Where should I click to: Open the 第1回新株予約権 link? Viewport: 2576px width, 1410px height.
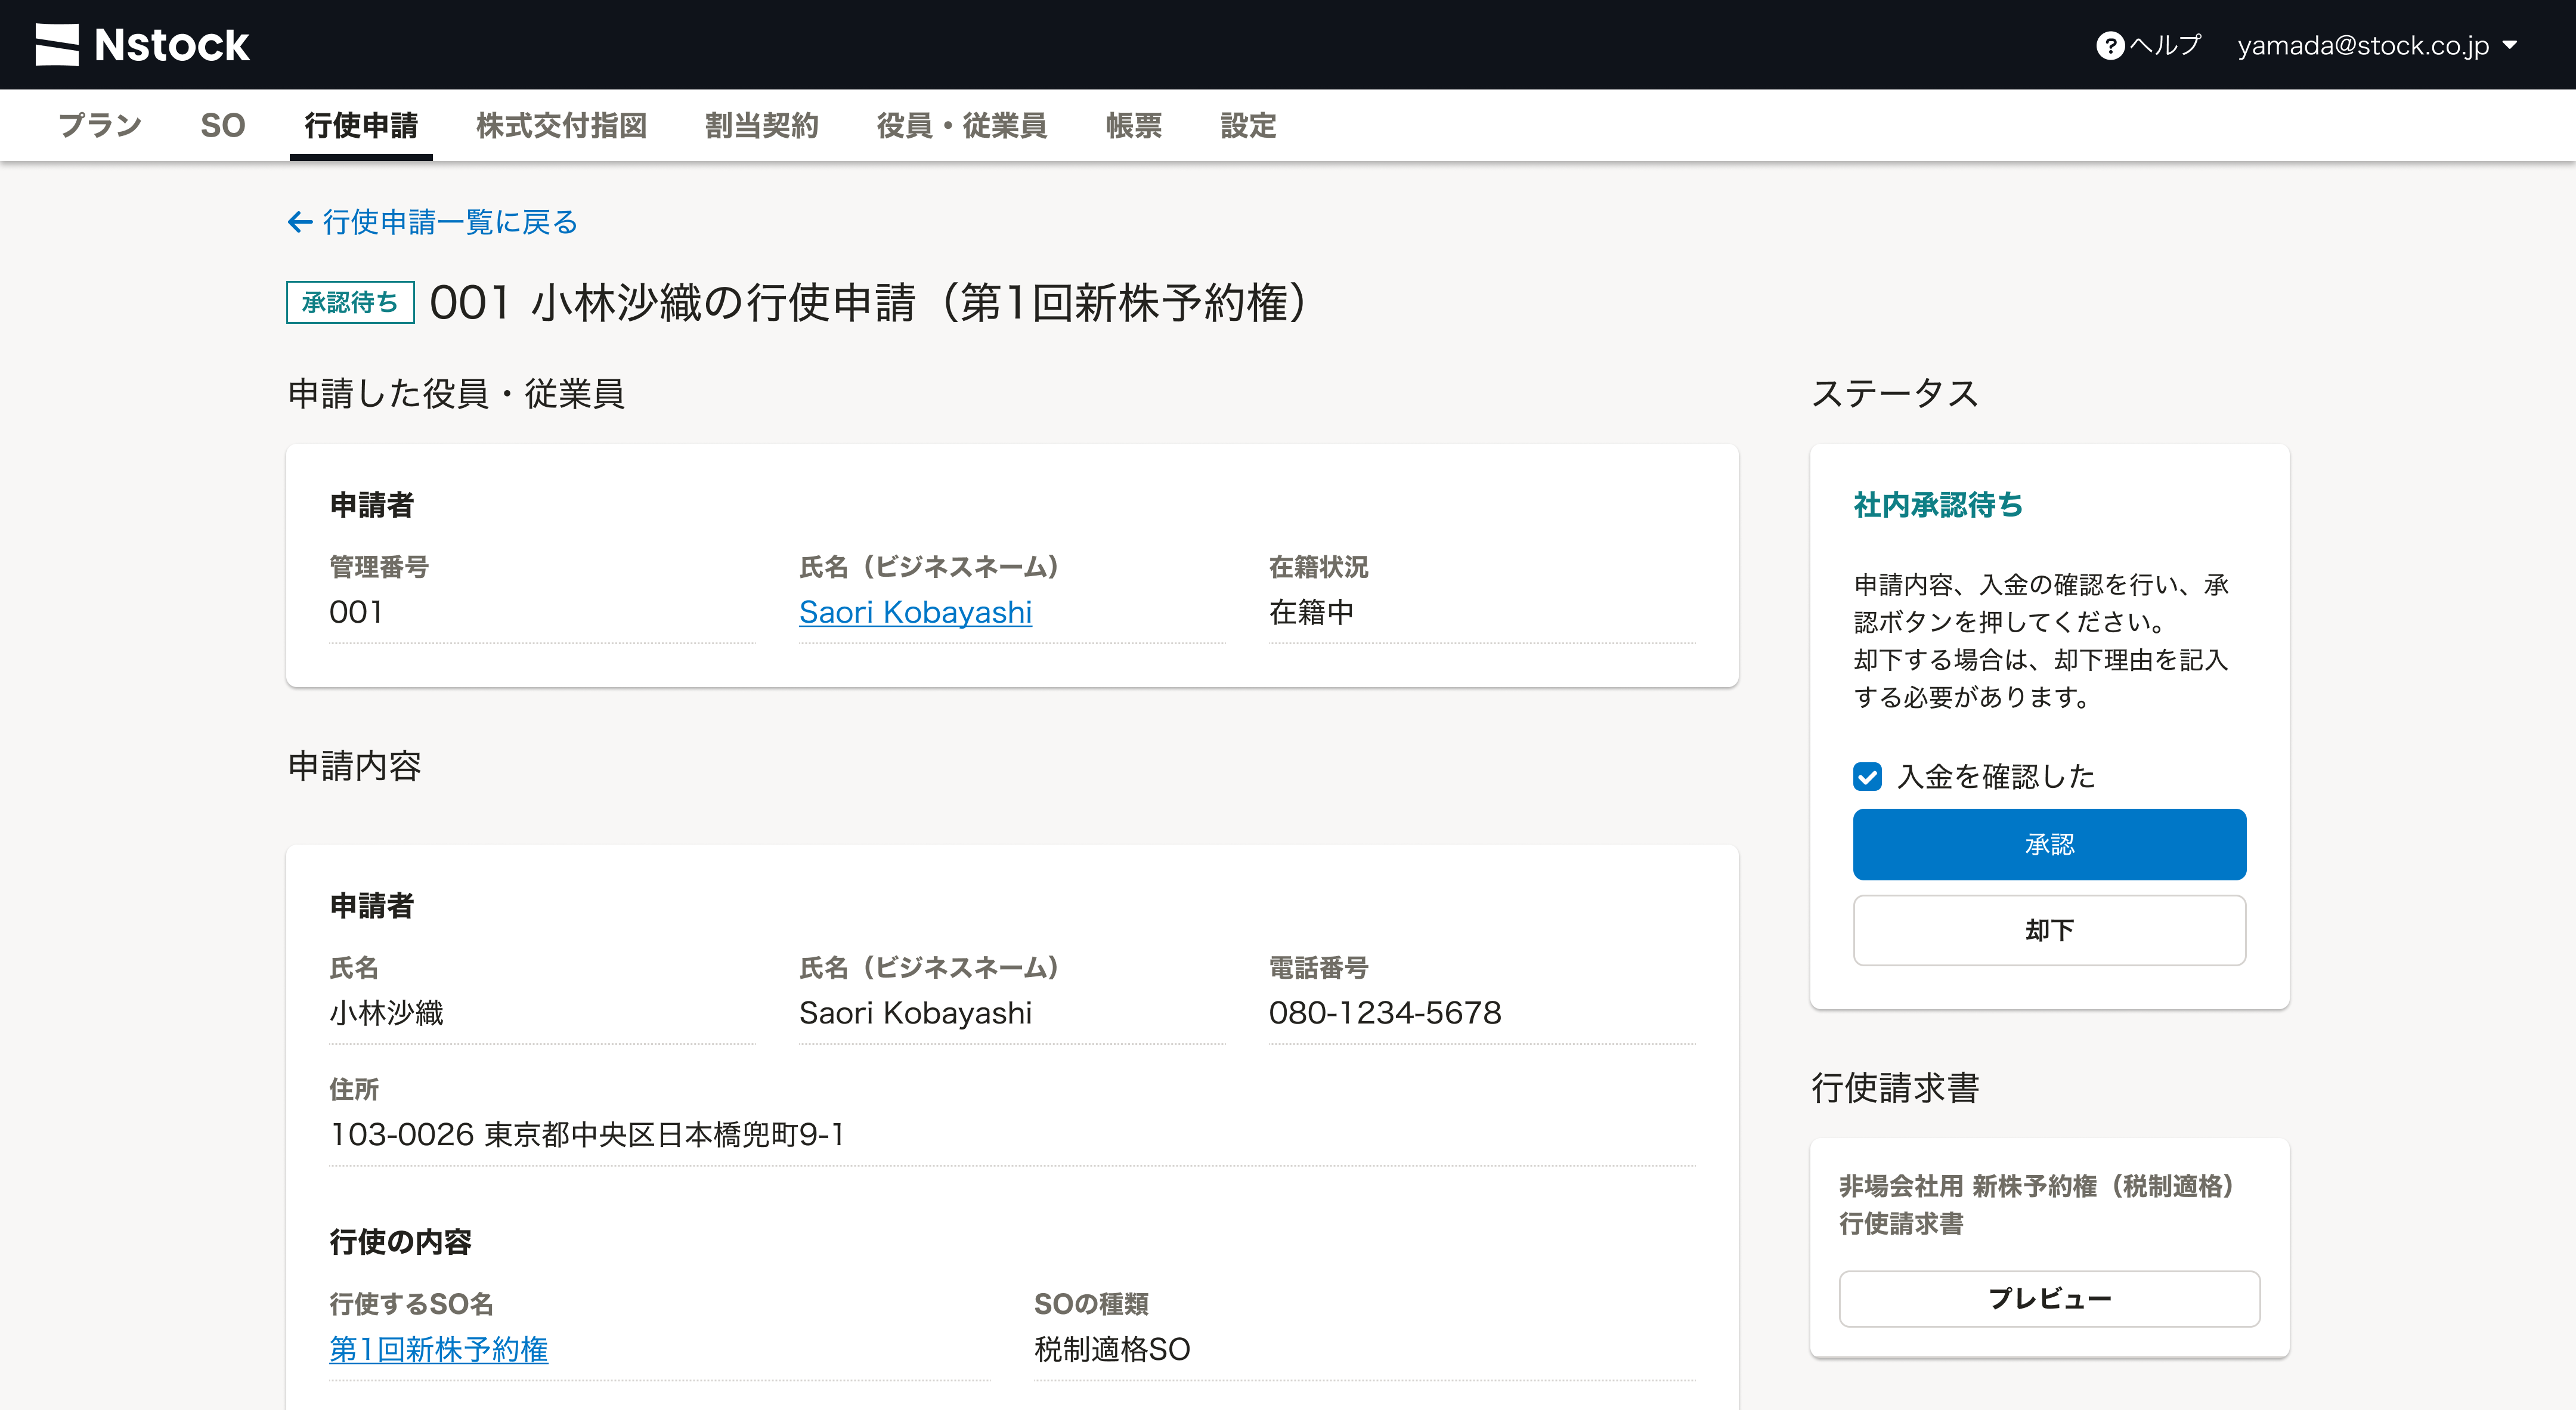click(438, 1349)
